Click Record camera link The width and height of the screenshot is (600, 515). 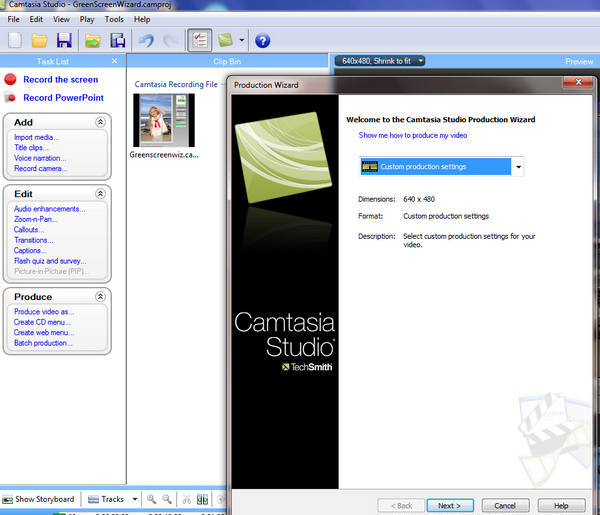tap(40, 168)
